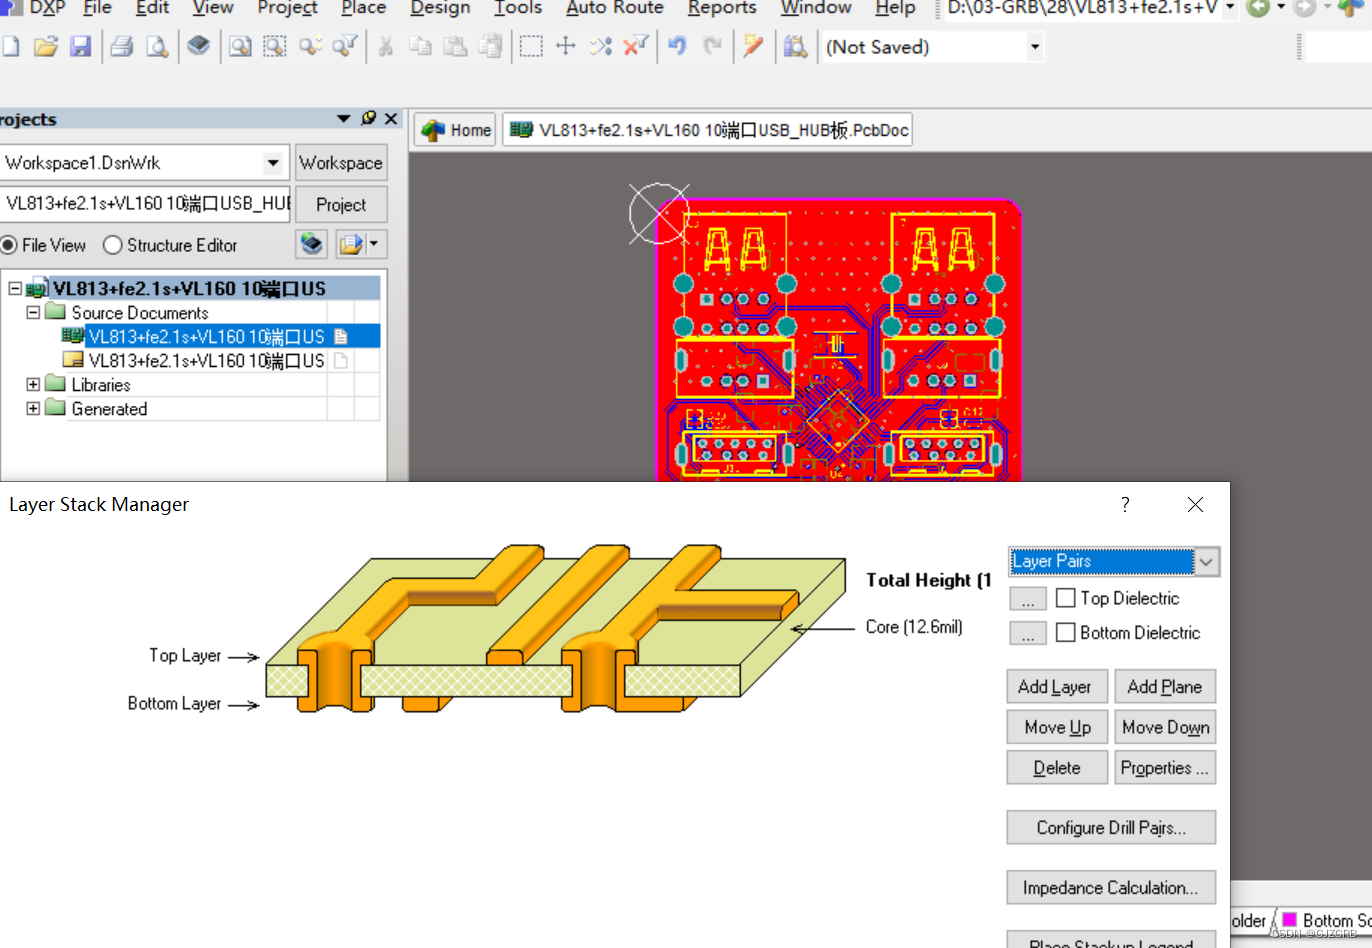Select the Cut tool on the toolbar

coord(386,46)
